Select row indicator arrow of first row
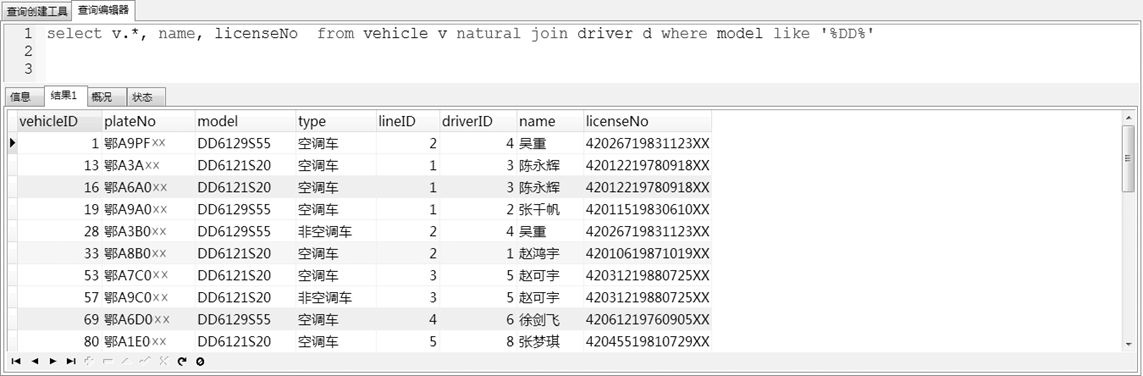Viewport: 1143px width, 376px height. [x=12, y=144]
